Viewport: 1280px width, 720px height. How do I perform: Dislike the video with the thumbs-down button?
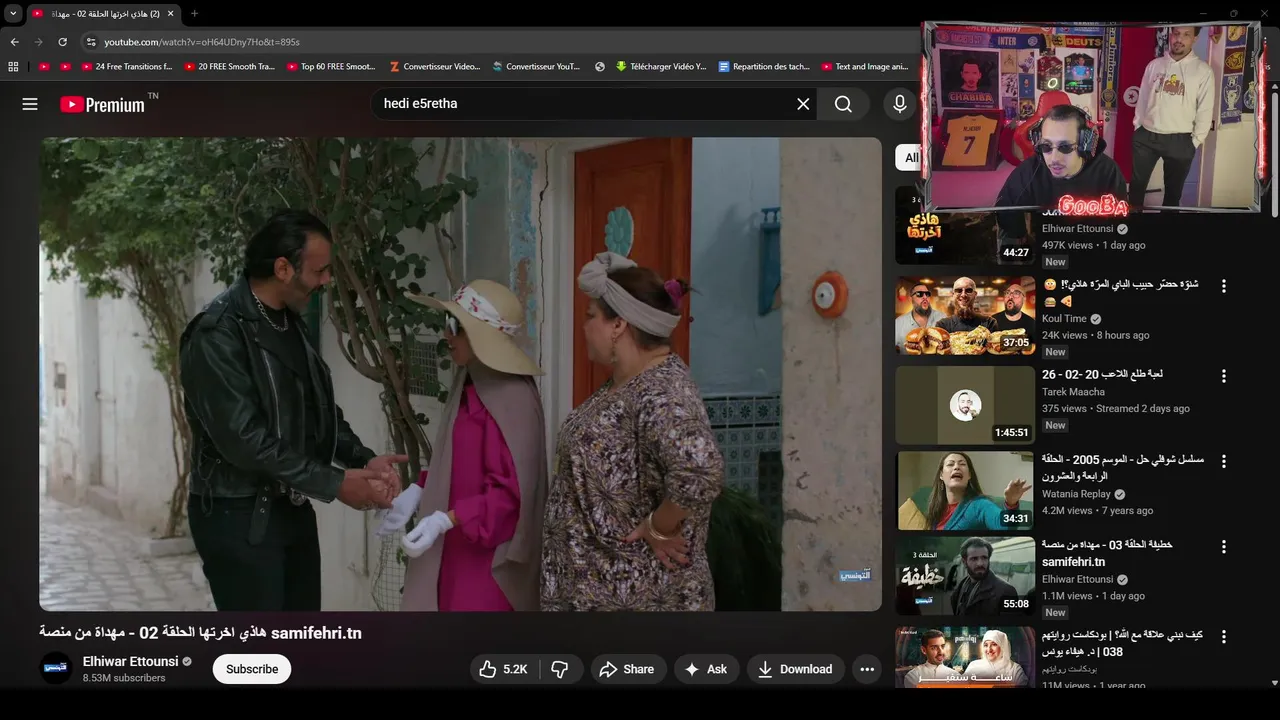[x=560, y=669]
